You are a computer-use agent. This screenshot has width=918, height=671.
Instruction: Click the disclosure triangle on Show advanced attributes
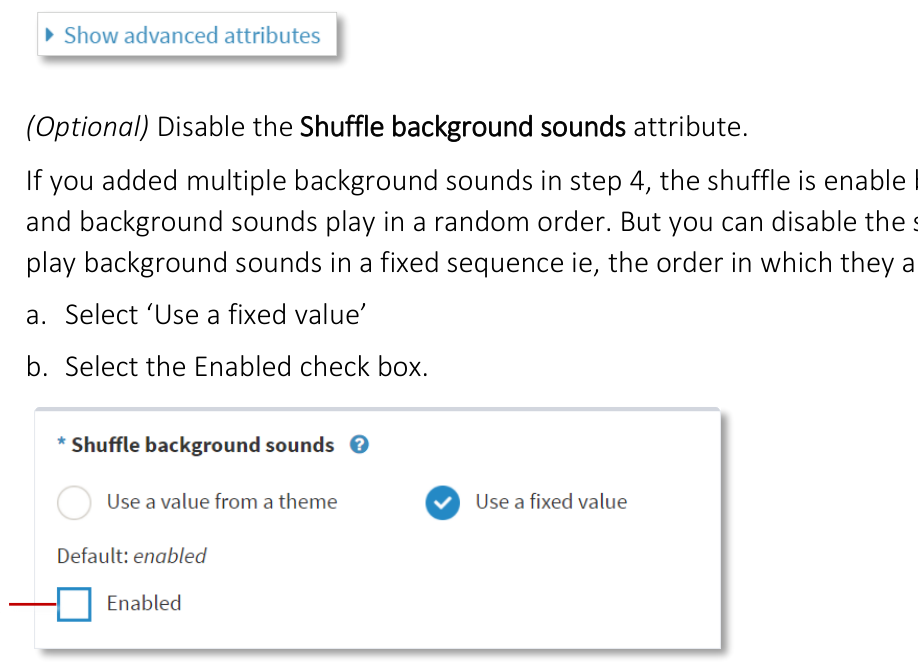click(51, 34)
